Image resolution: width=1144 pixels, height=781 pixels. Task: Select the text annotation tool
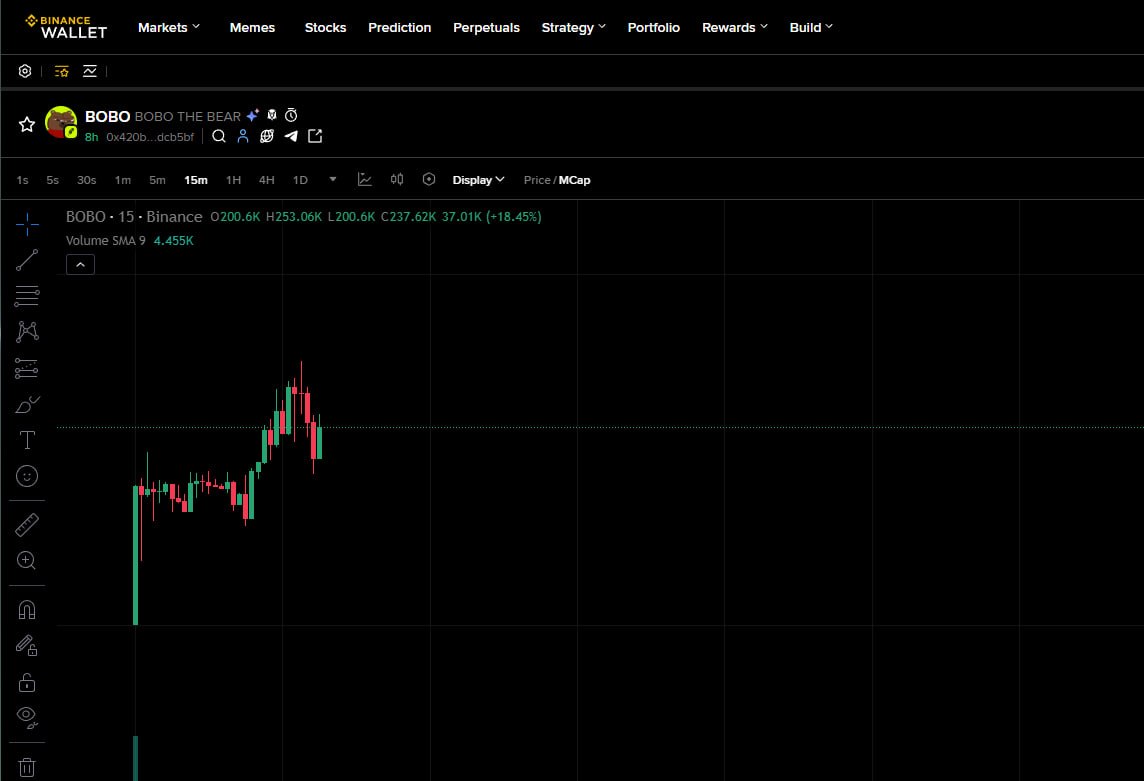(x=27, y=440)
